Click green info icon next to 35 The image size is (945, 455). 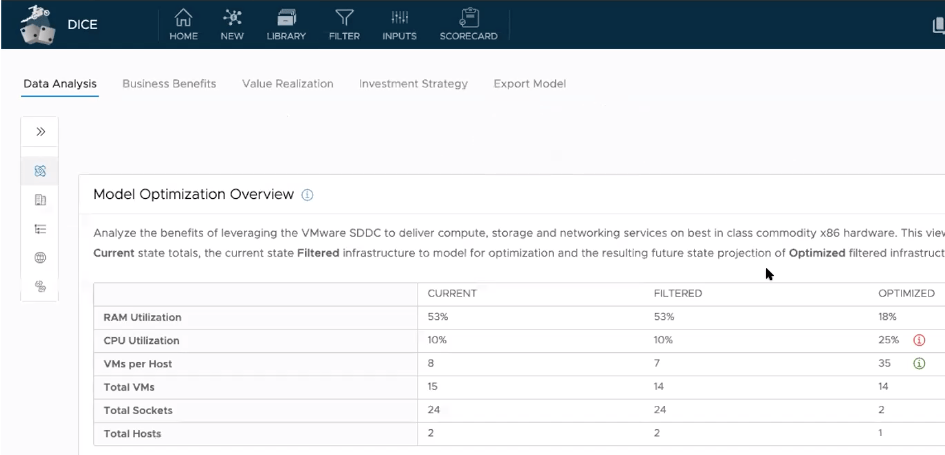pos(919,364)
